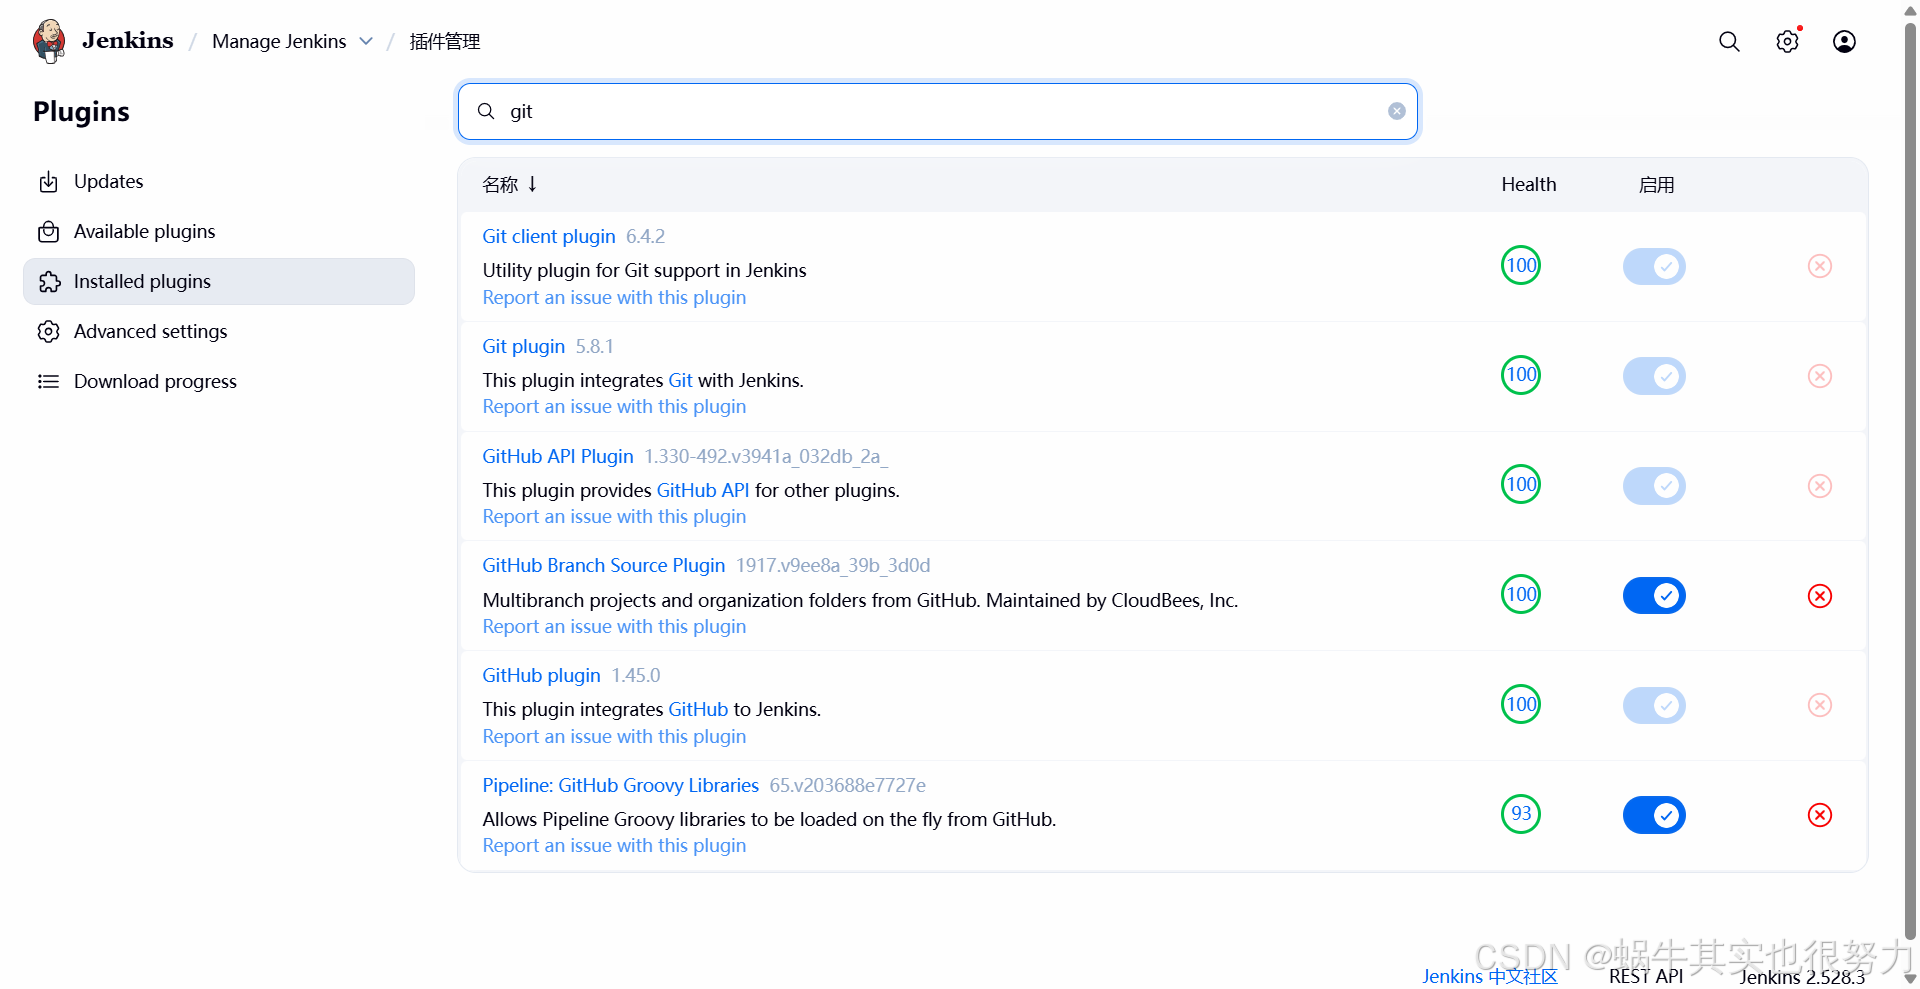Click the health score of Git client plugin

click(x=1521, y=265)
